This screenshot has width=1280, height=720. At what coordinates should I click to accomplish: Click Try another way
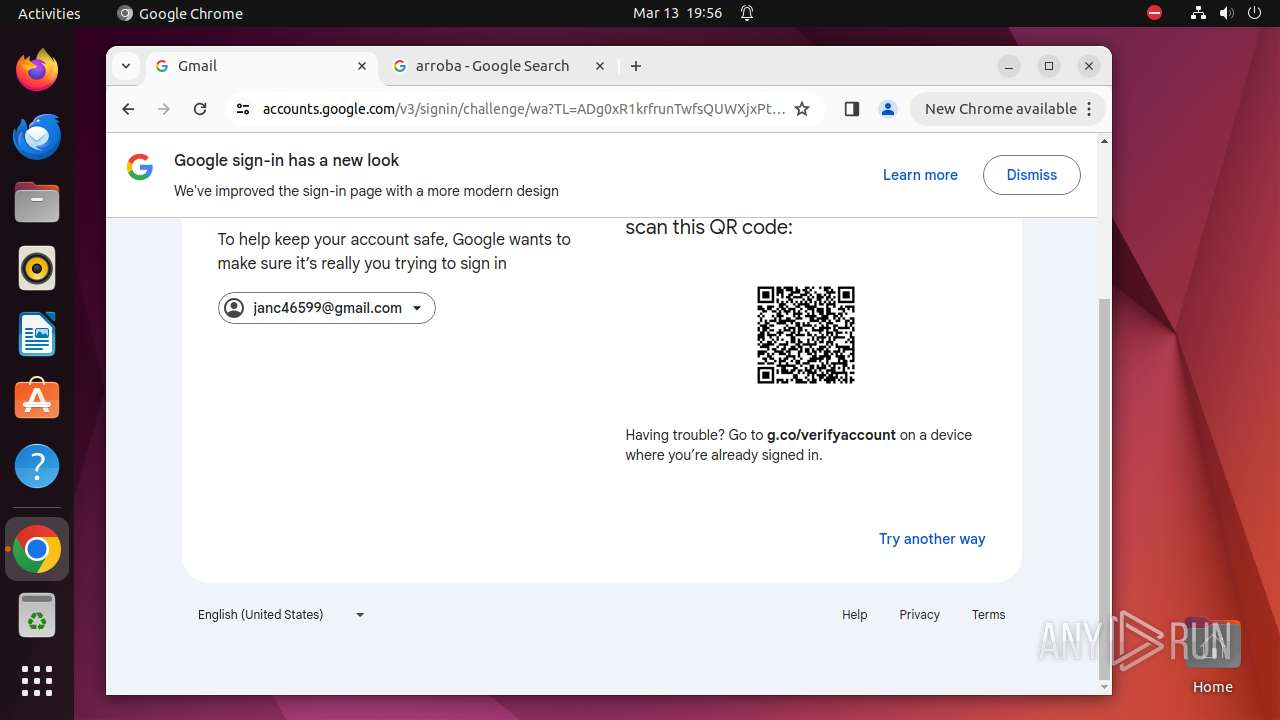pos(932,539)
